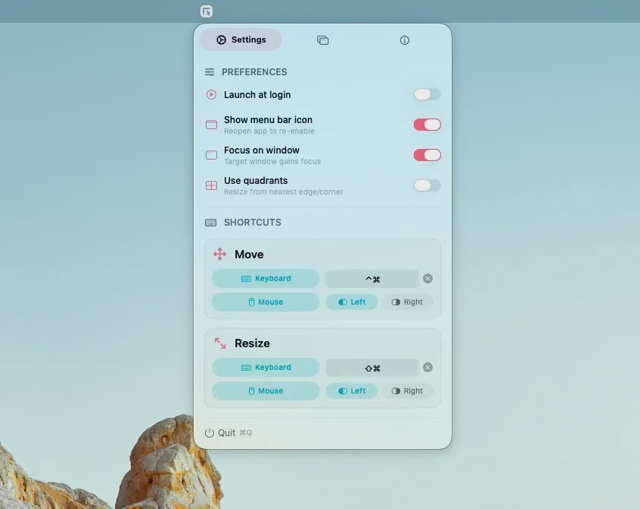Click the Move shortcut field ⌃⌘
Screen dimensions: 640x509
pos(372,279)
